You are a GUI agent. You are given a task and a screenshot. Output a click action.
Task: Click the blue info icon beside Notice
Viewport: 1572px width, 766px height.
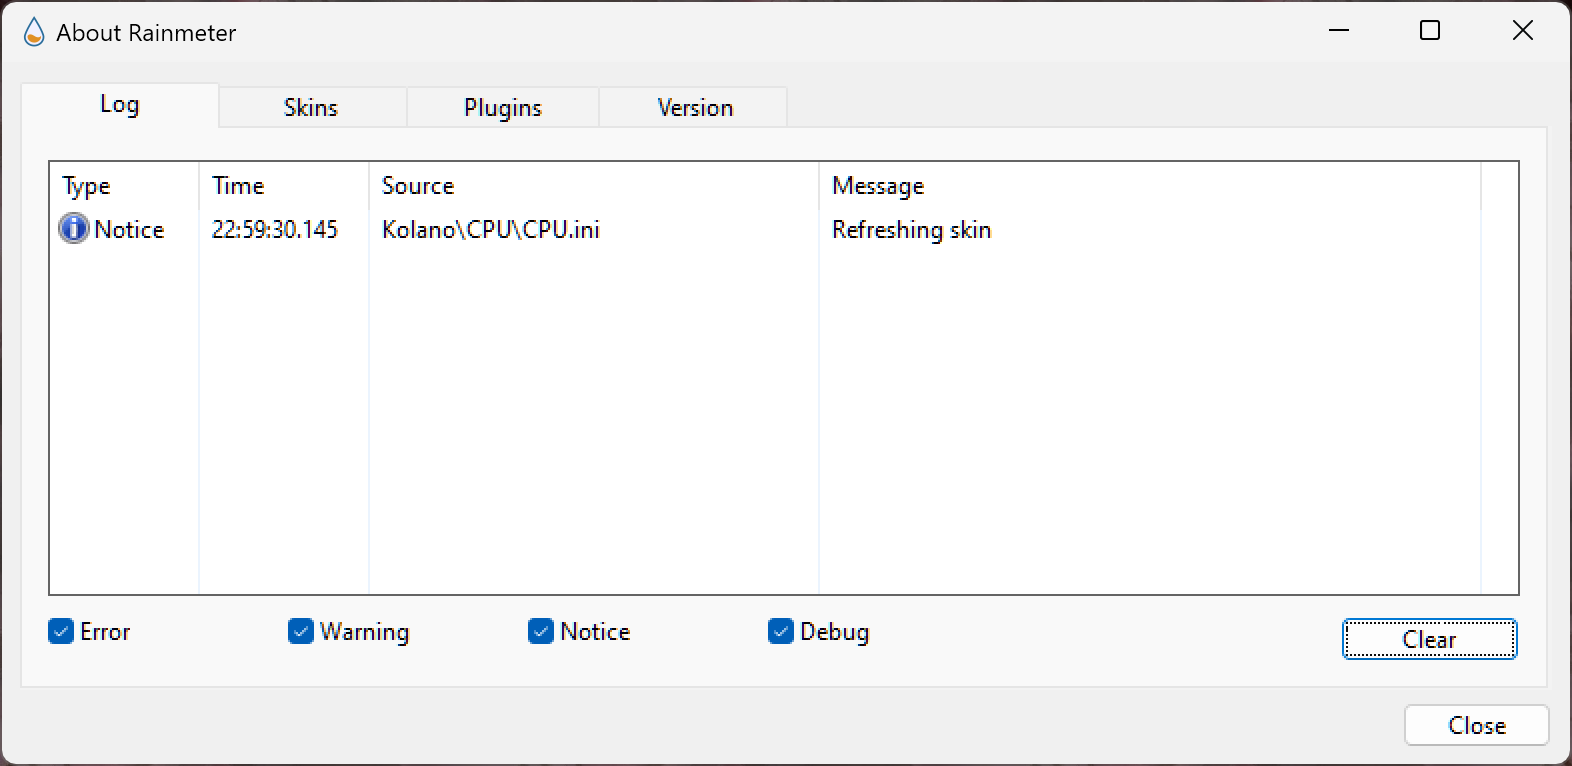[74, 229]
